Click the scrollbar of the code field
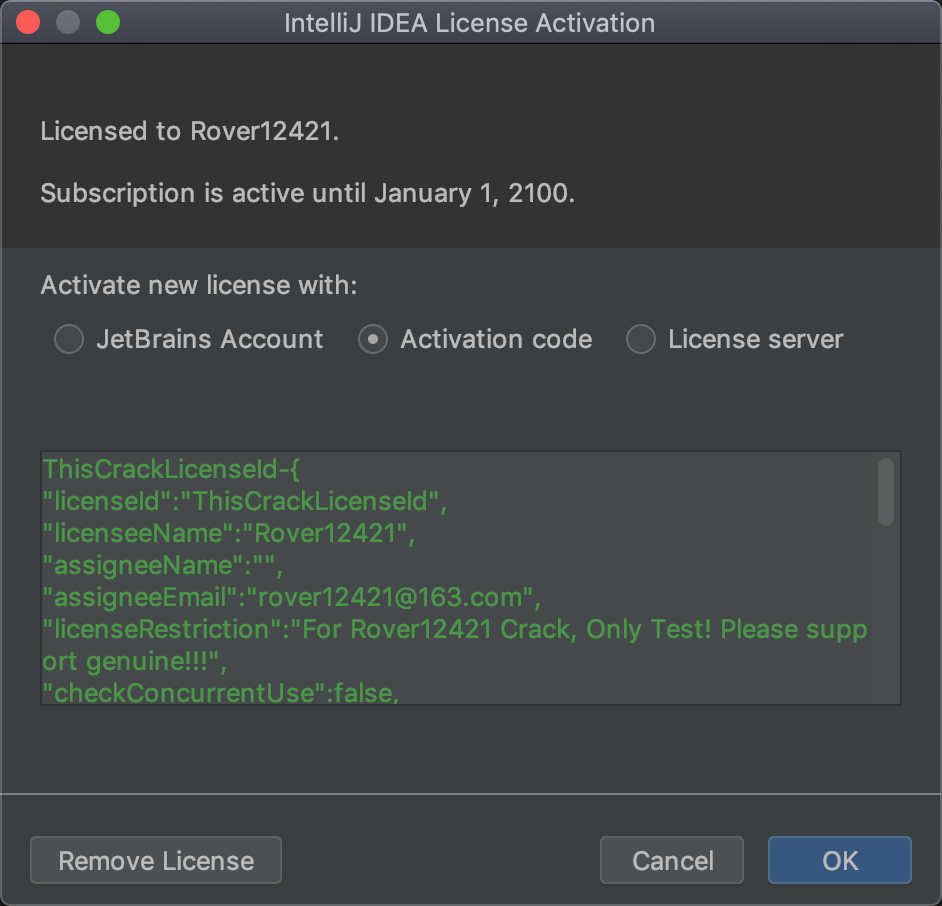The width and height of the screenshot is (942, 906). pos(885,490)
